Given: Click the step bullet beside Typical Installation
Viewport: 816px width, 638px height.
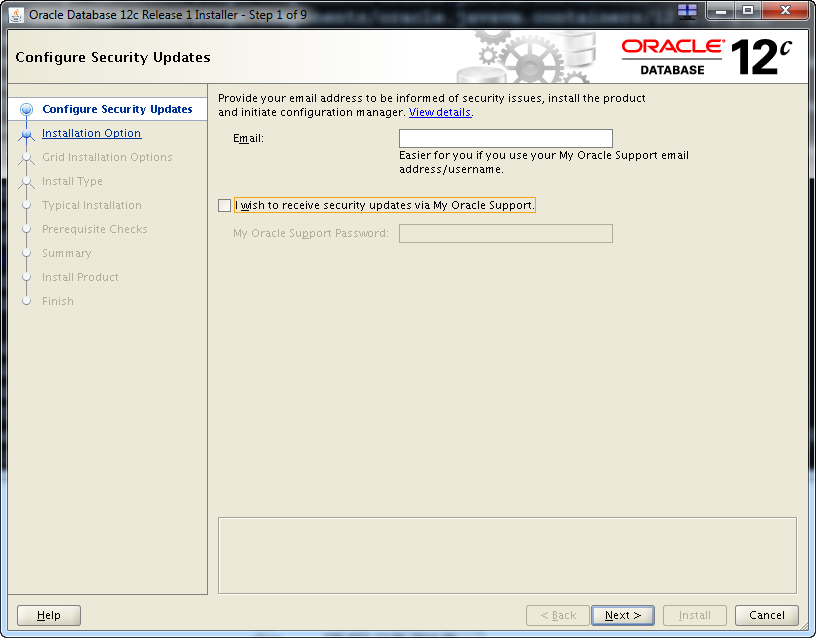Looking at the screenshot, I should click(26, 205).
